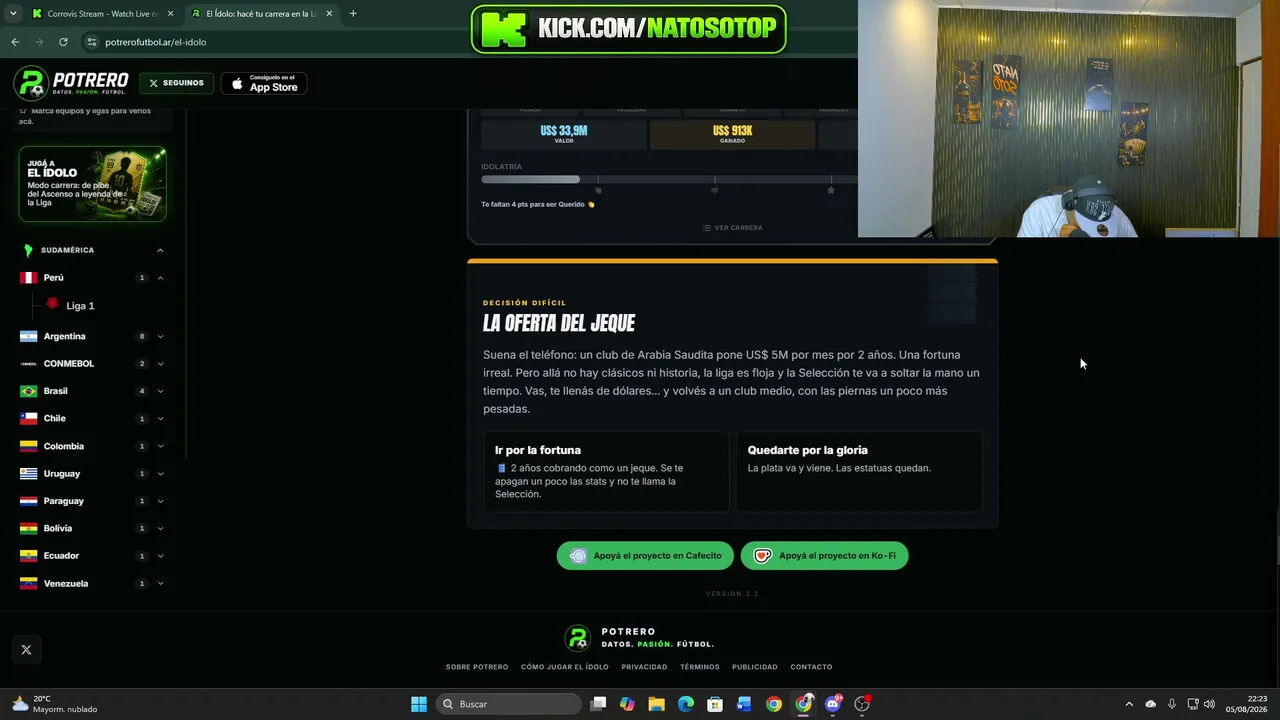
Task: Go back to the previous page
Action: (x=15, y=42)
